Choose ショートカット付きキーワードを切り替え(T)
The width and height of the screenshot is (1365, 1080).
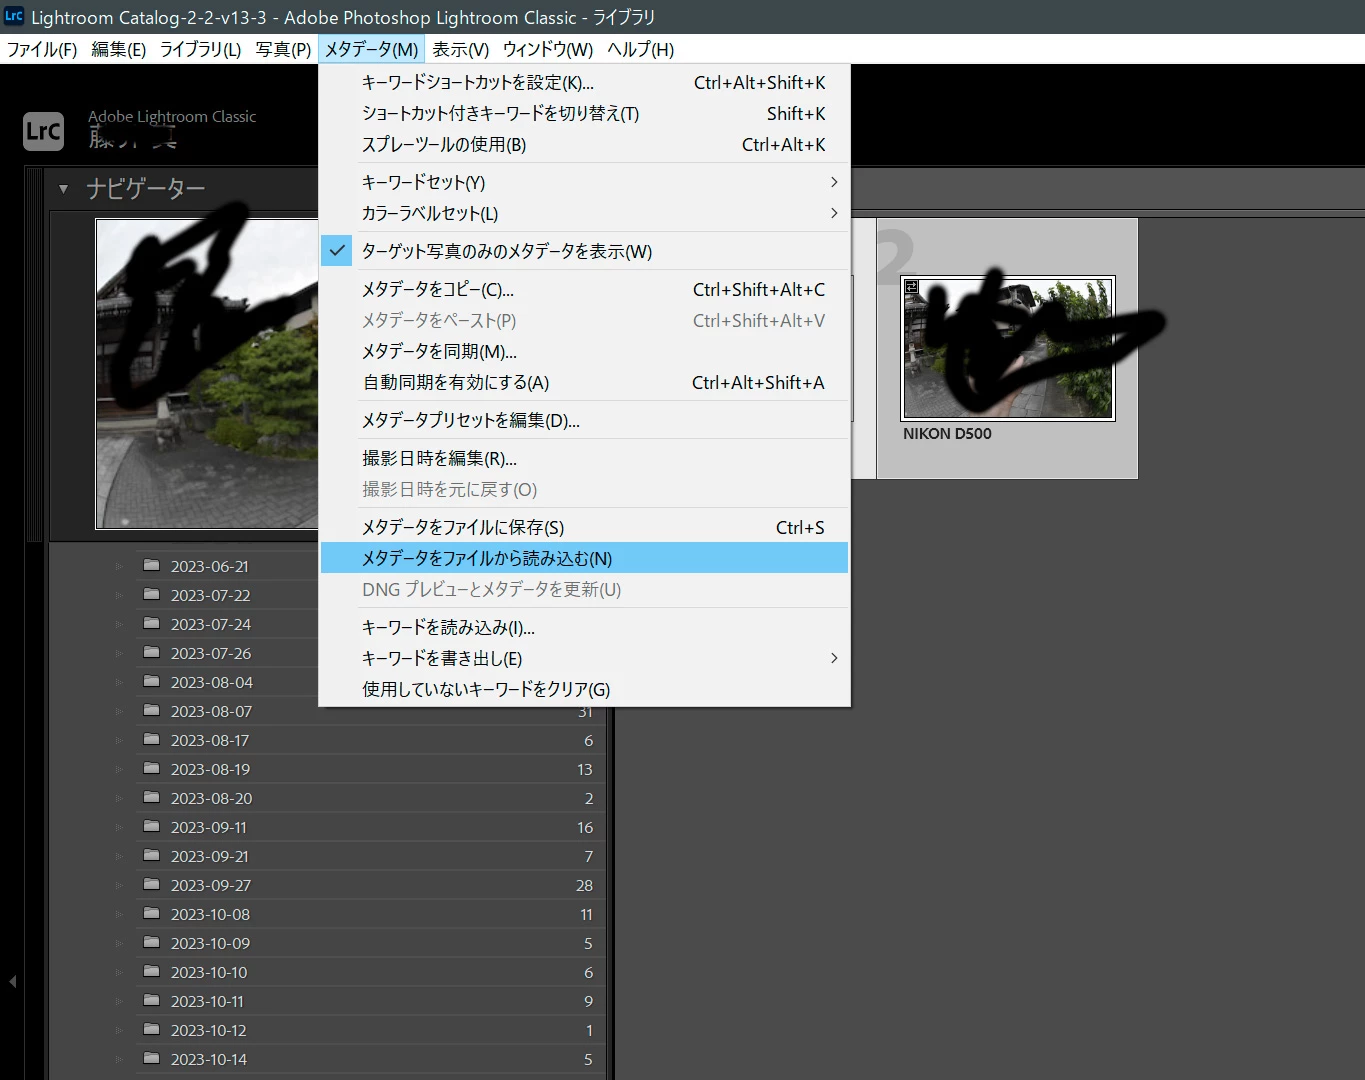(584, 114)
